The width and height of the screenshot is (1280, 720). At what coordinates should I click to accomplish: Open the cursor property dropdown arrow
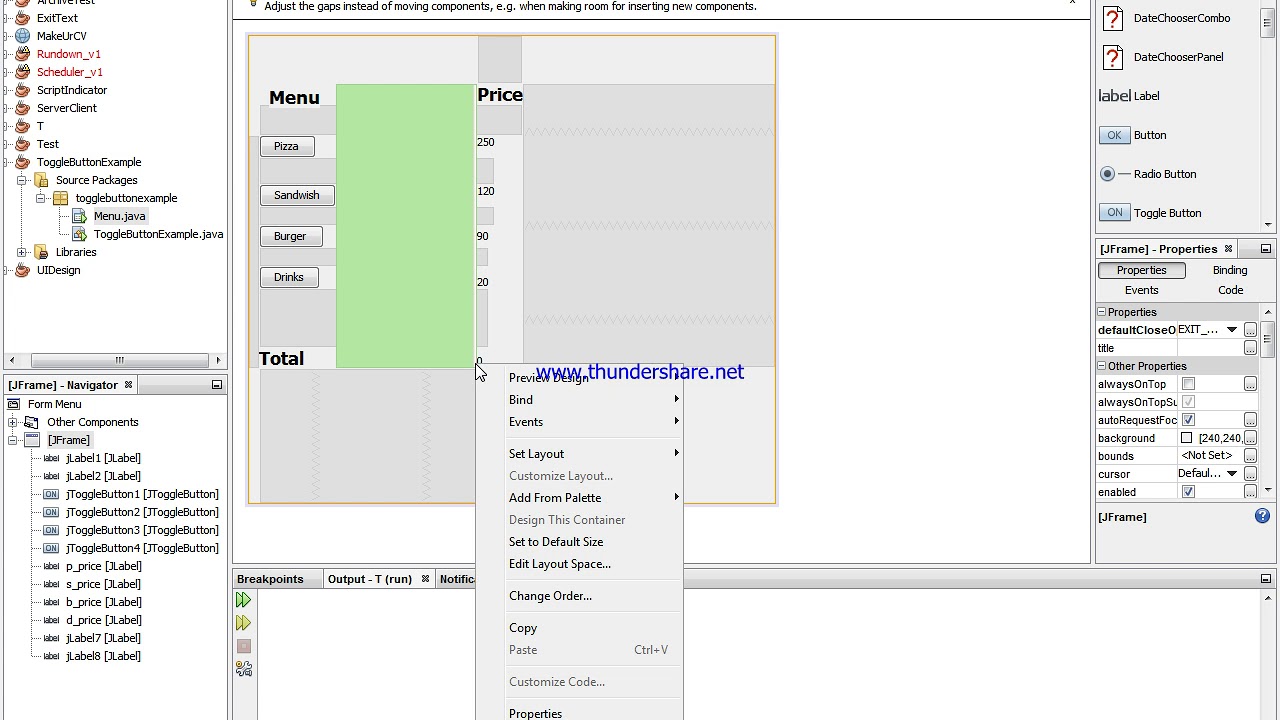(1232, 474)
